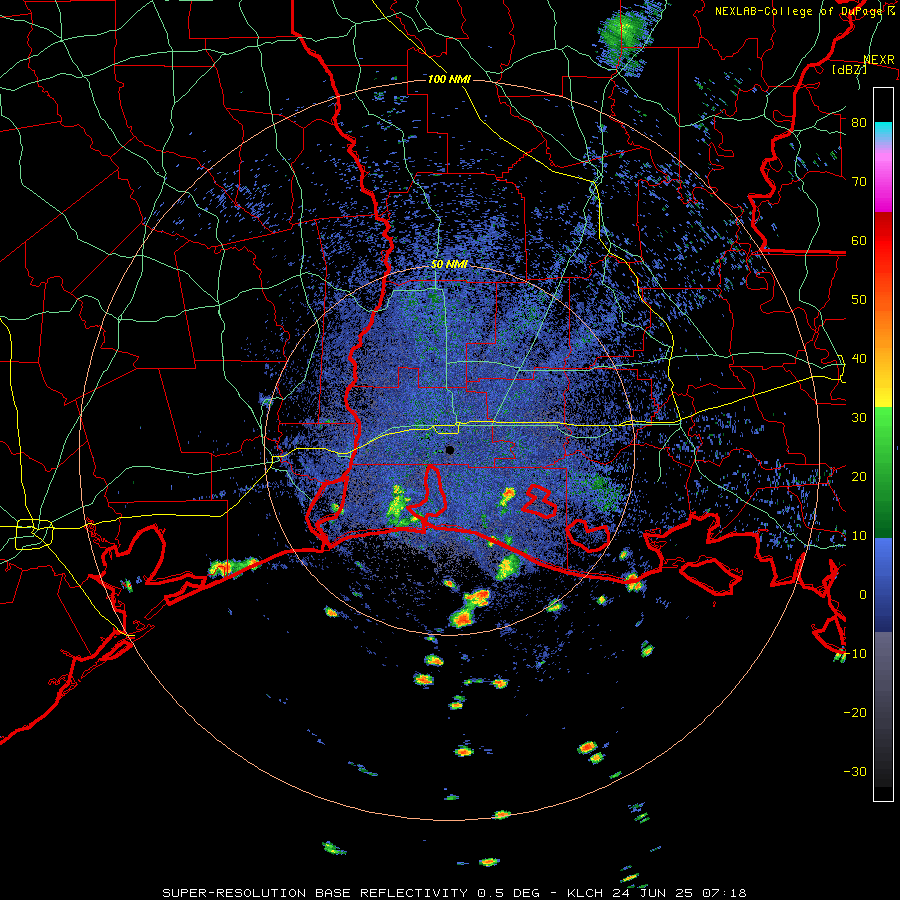Viewport: 900px width, 900px height.
Task: Click the magenta band of the color bar
Action: (883, 179)
